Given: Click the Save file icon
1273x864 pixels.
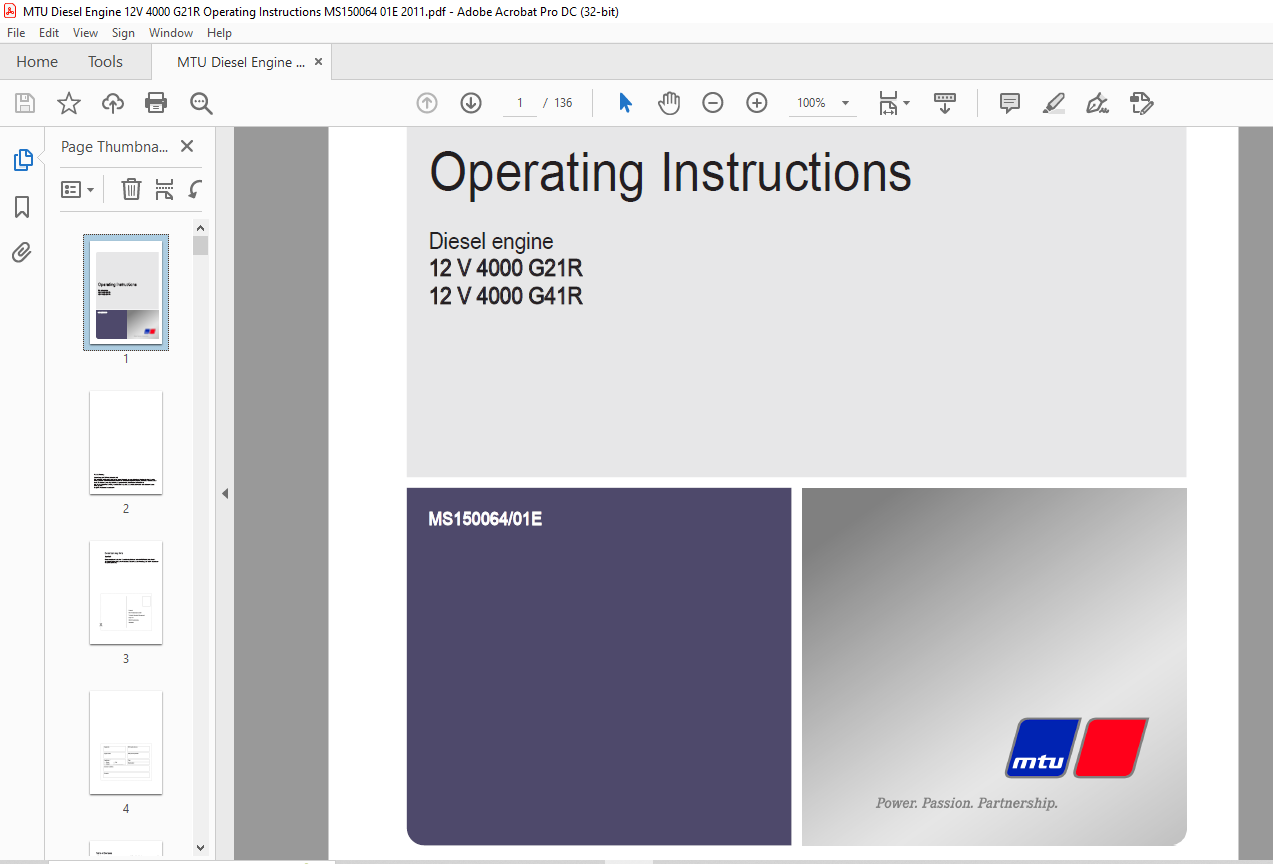Looking at the screenshot, I should [25, 103].
